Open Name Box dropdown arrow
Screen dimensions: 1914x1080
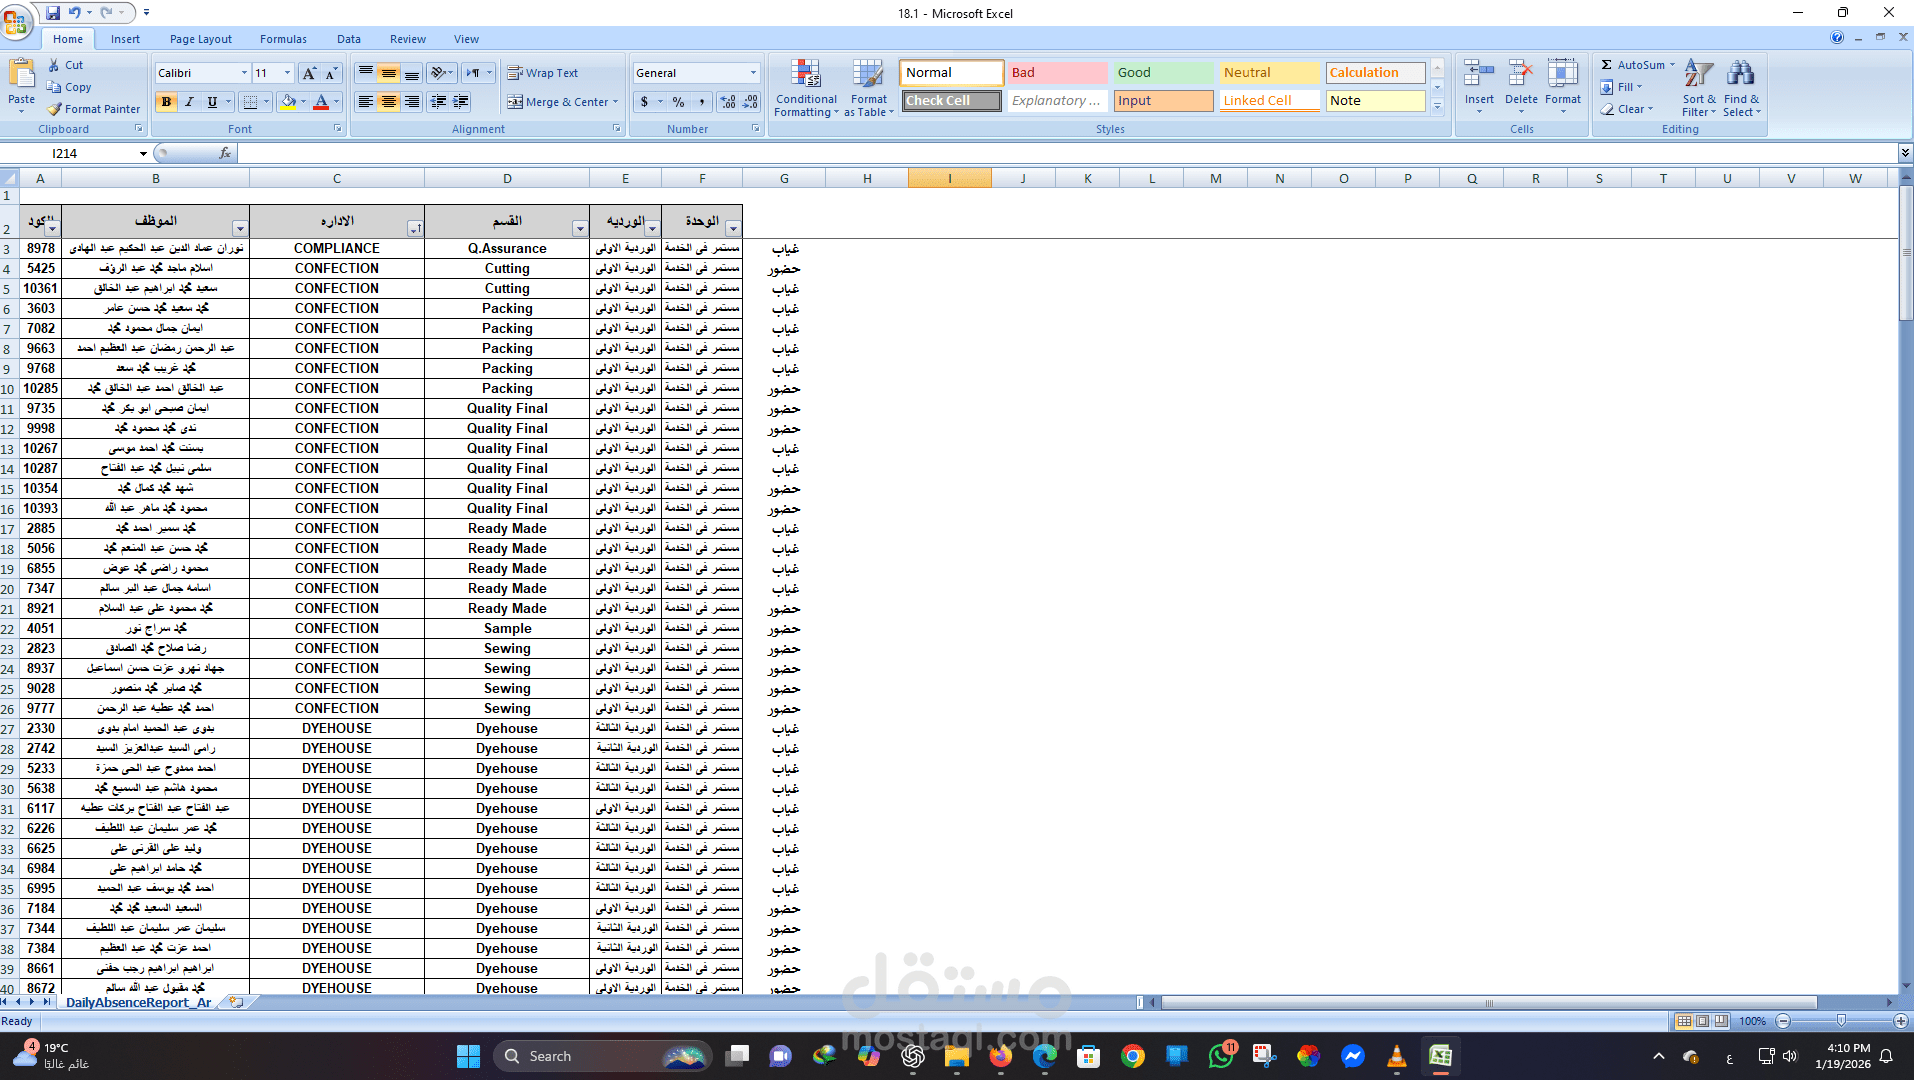coord(143,153)
